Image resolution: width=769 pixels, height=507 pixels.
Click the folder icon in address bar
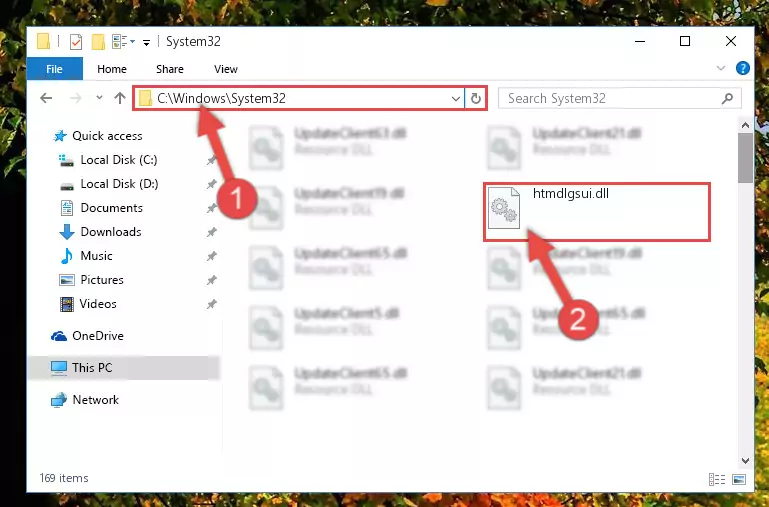click(145, 99)
